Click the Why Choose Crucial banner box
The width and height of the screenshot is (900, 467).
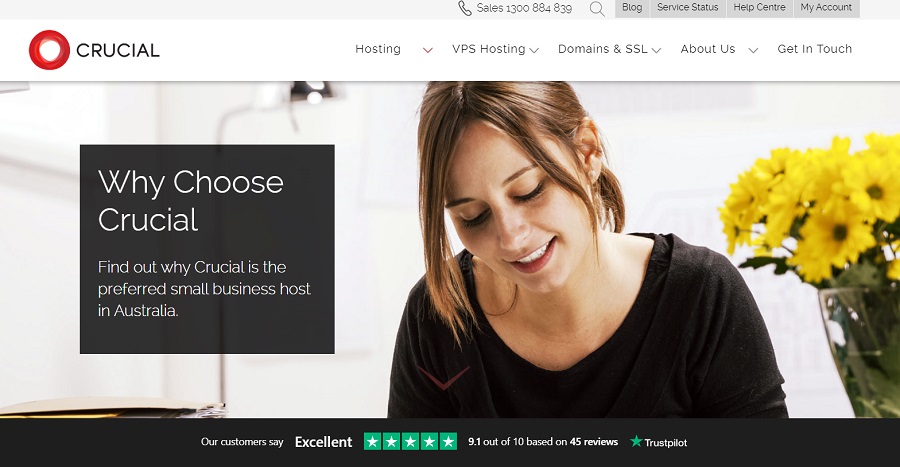(x=207, y=249)
